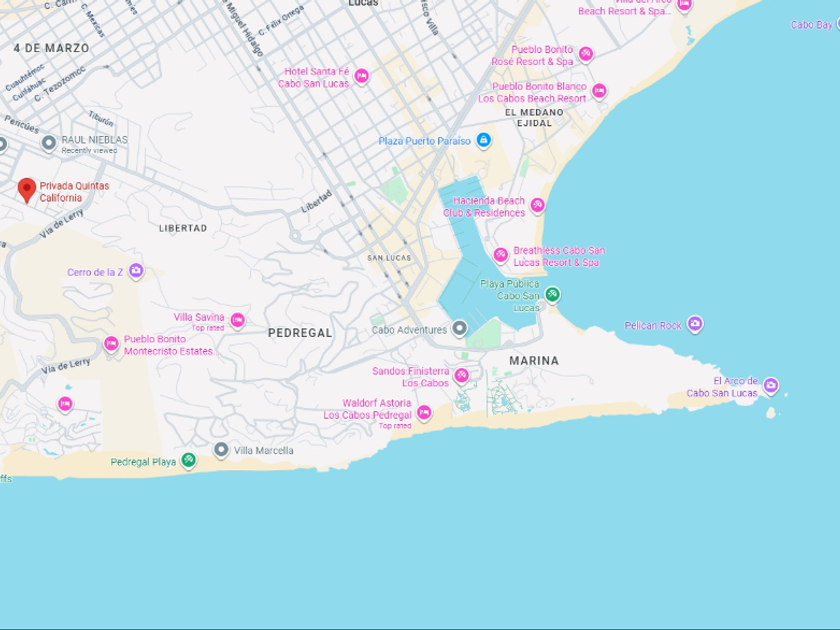Open the Sandos Finisterra marker icon
Screen dimensions: 840x630
point(461,376)
